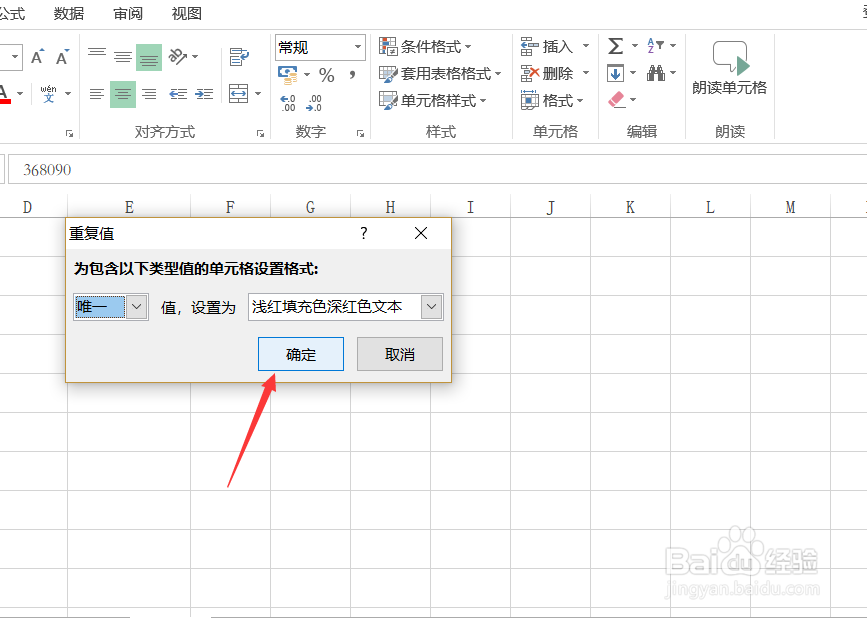Click the phonetic guide wén icon
Screen dimensions: 867x618
(49, 93)
